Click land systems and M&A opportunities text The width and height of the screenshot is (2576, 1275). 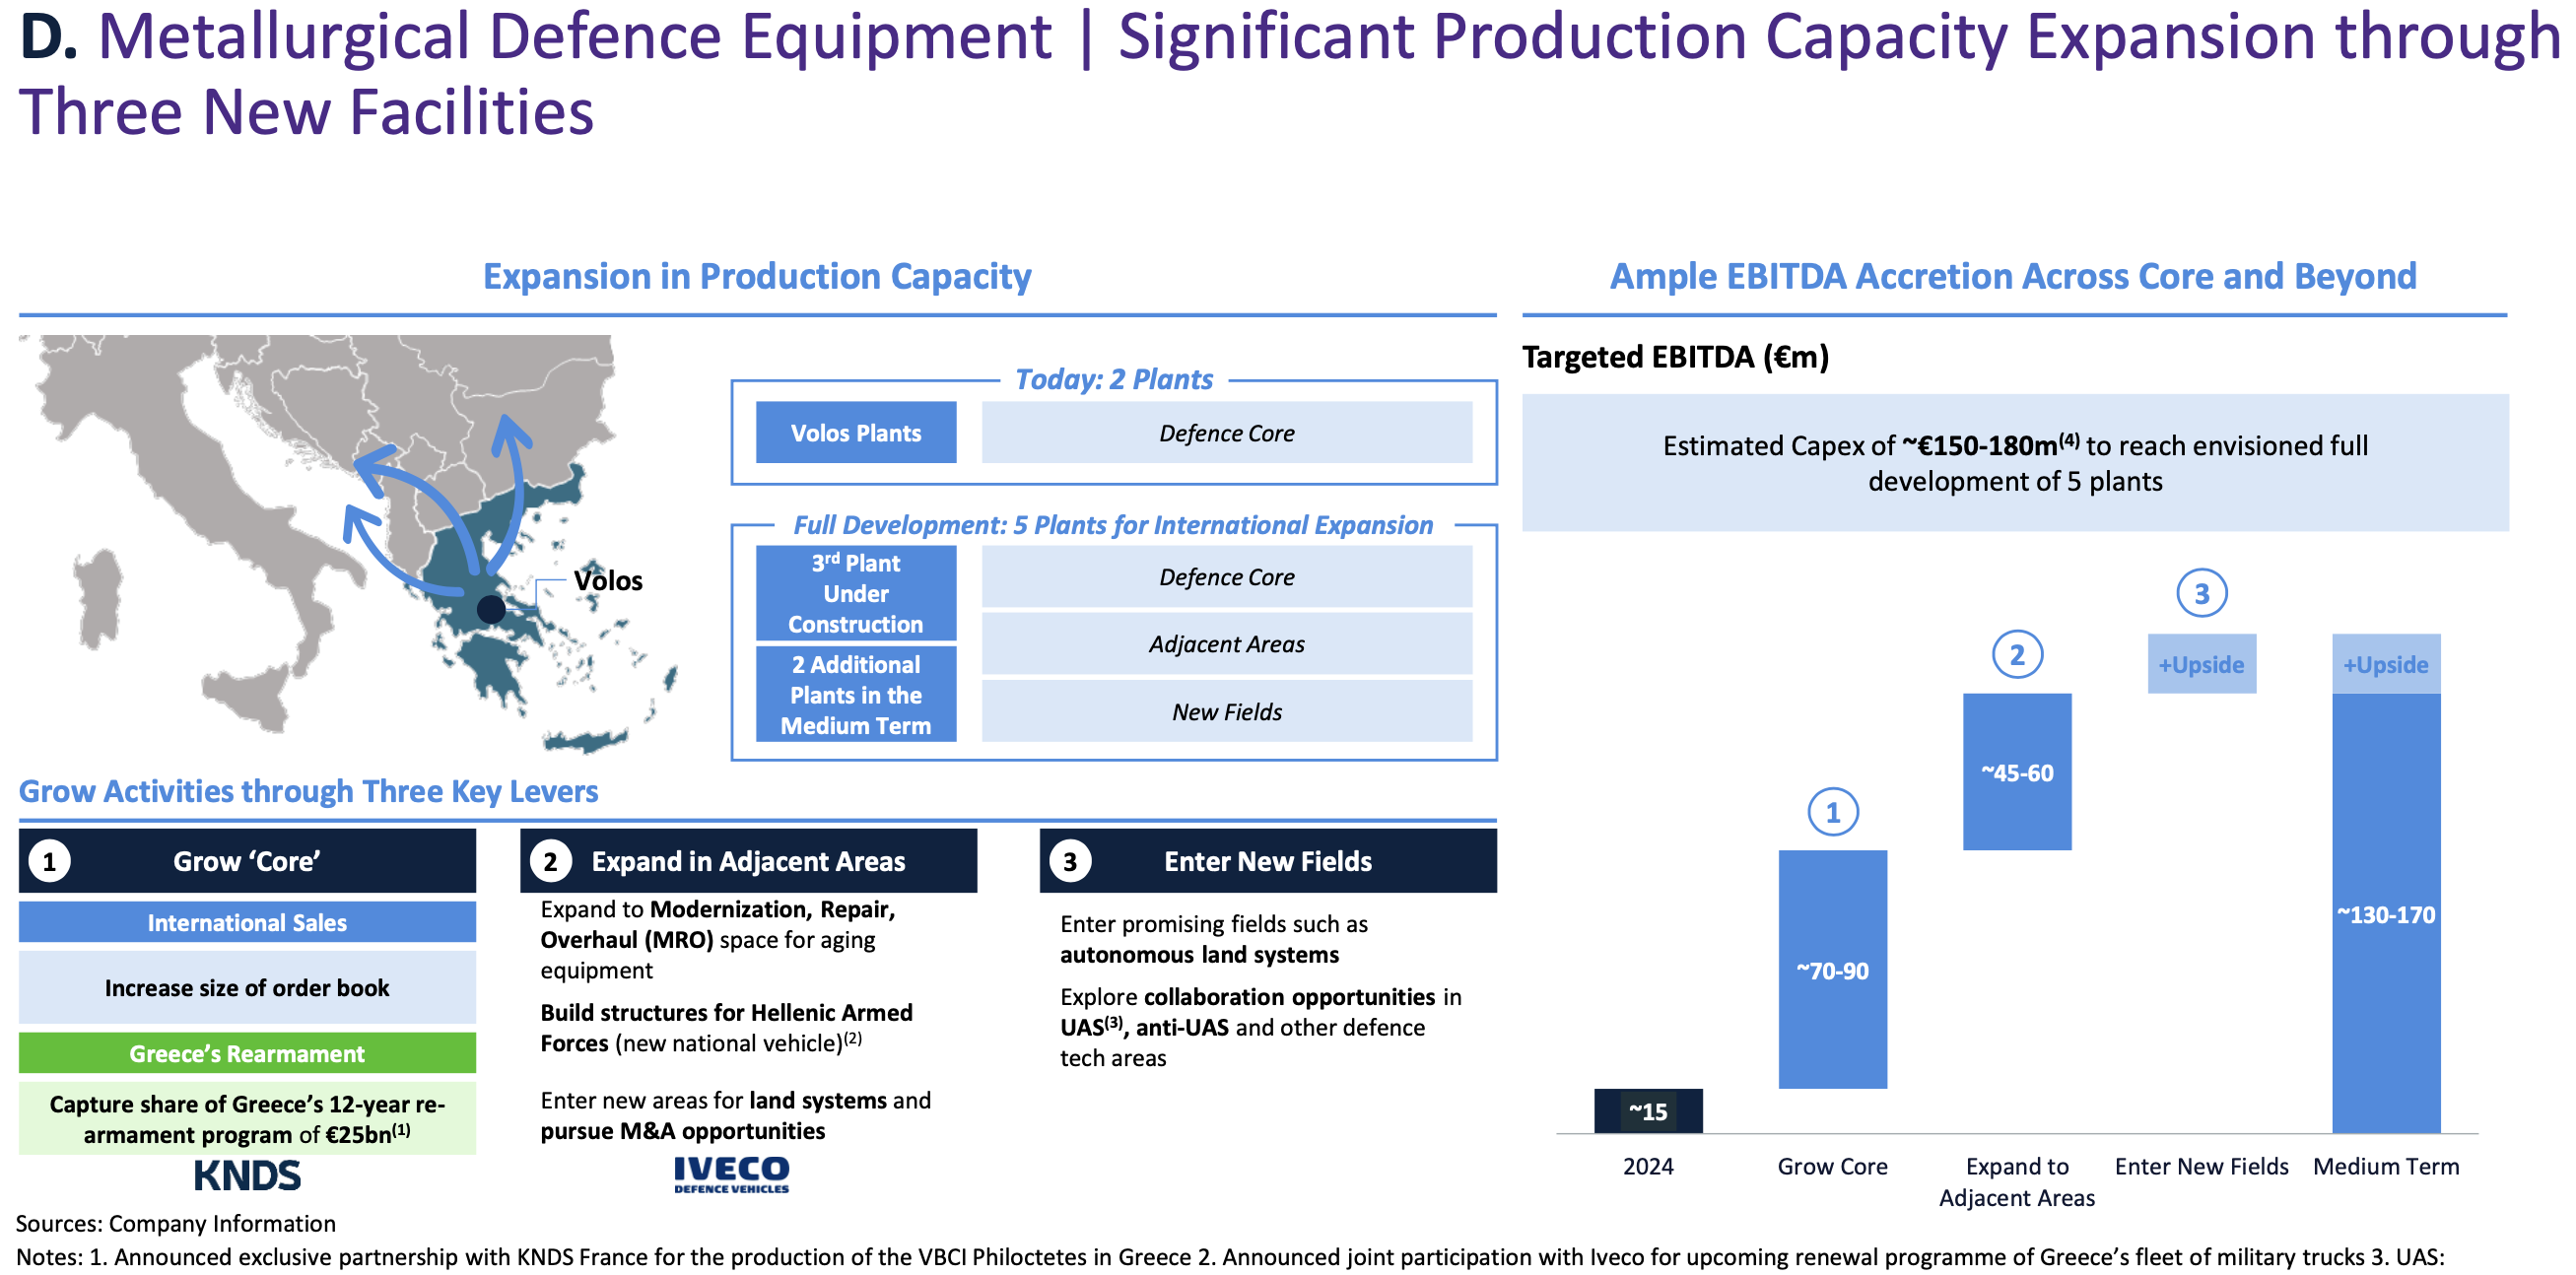pos(736,1115)
